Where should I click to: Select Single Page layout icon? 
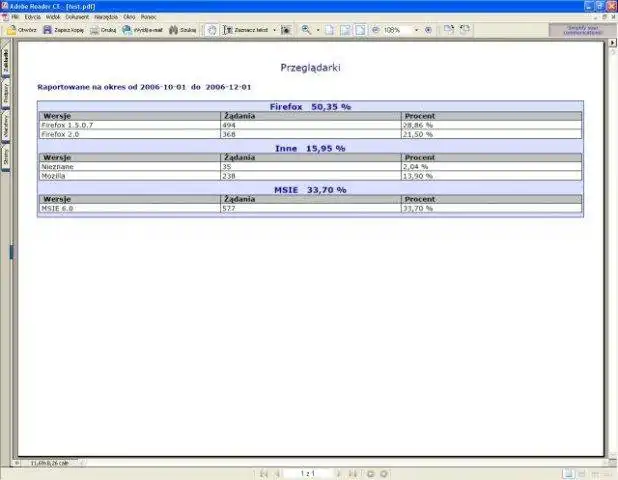568,474
